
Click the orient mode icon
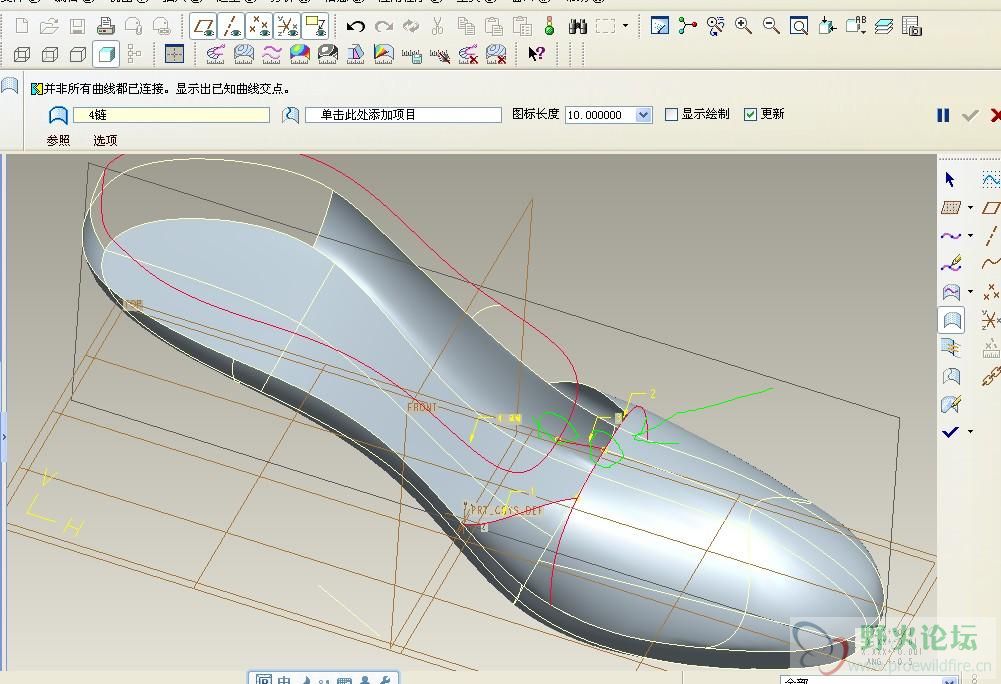(x=716, y=26)
